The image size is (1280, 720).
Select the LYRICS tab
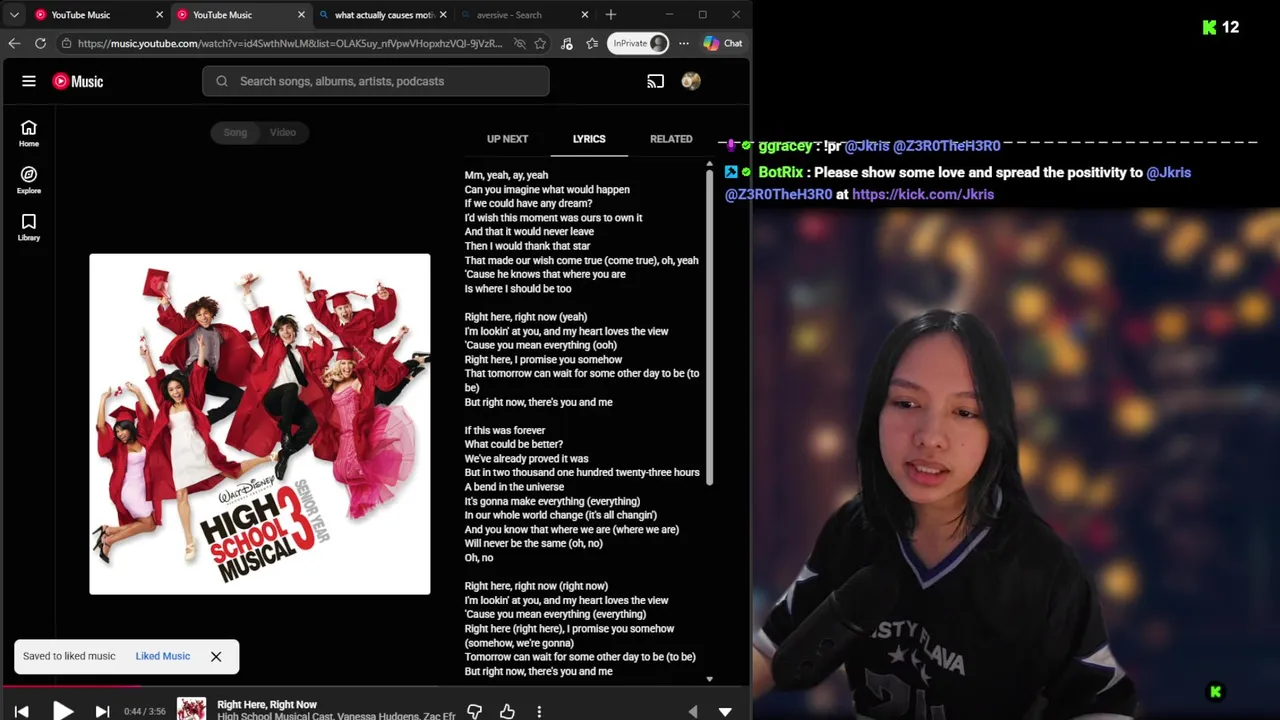(x=589, y=139)
